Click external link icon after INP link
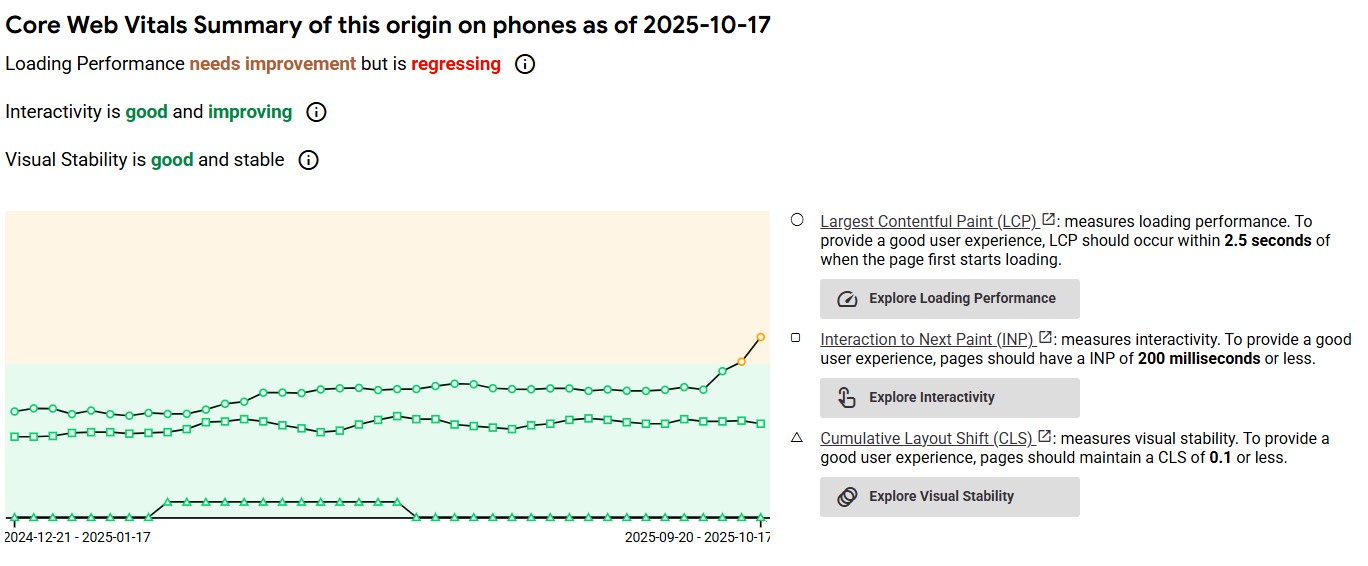This screenshot has width=1368, height=566. click(1045, 338)
